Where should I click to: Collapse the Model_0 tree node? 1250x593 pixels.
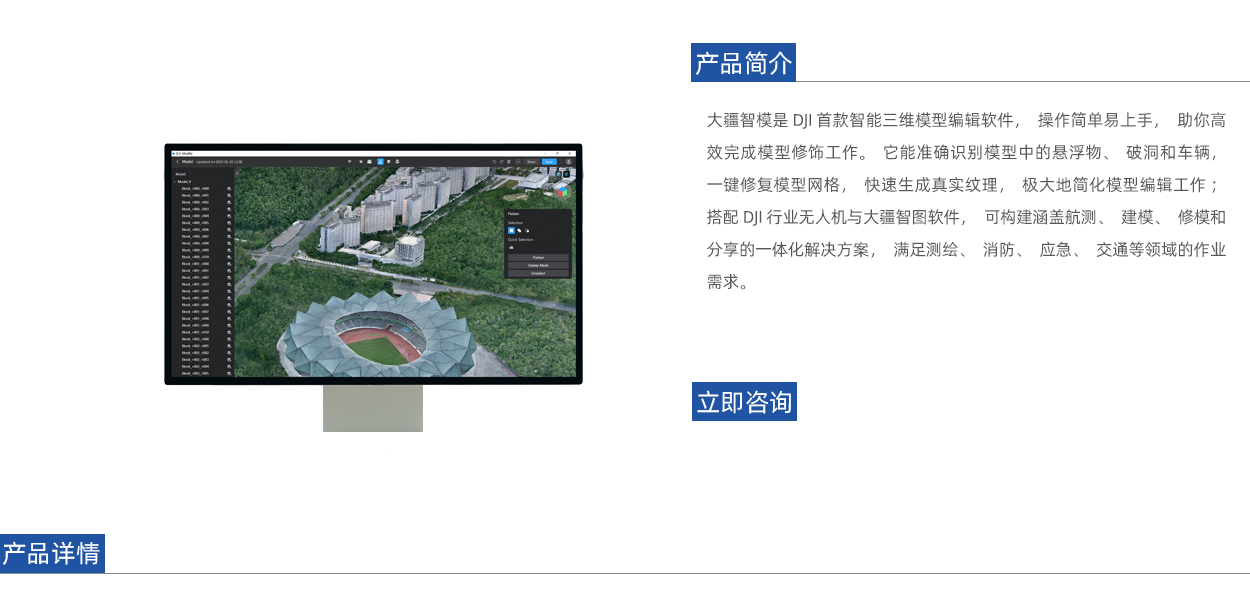point(175,181)
